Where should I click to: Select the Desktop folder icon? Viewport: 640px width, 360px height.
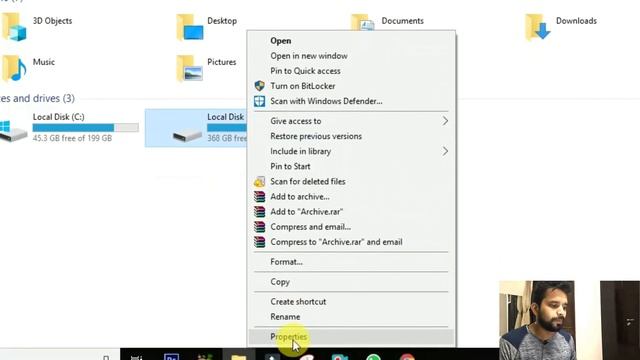click(190, 27)
